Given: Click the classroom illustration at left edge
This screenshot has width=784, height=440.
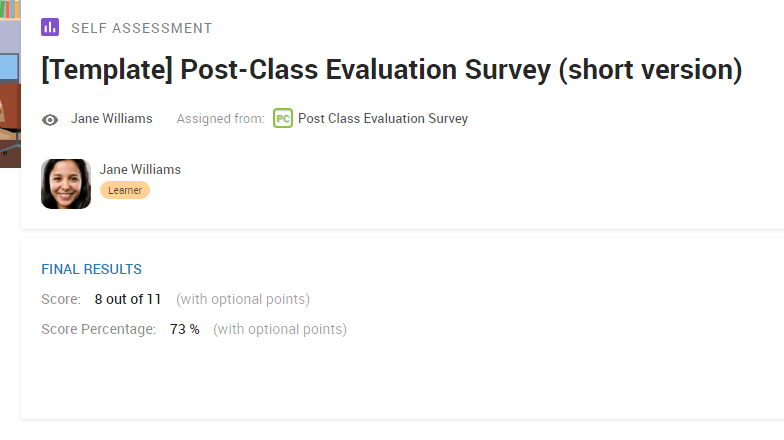Looking at the screenshot, I should click(10, 84).
